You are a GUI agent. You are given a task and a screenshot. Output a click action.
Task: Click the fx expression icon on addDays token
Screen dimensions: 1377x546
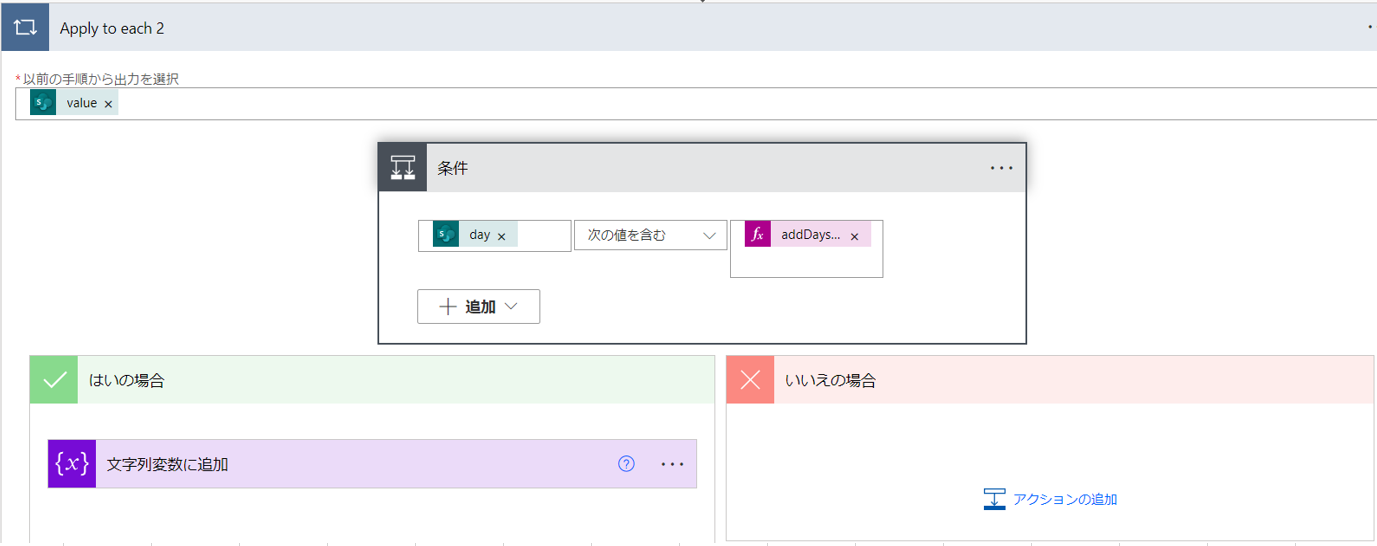(758, 235)
